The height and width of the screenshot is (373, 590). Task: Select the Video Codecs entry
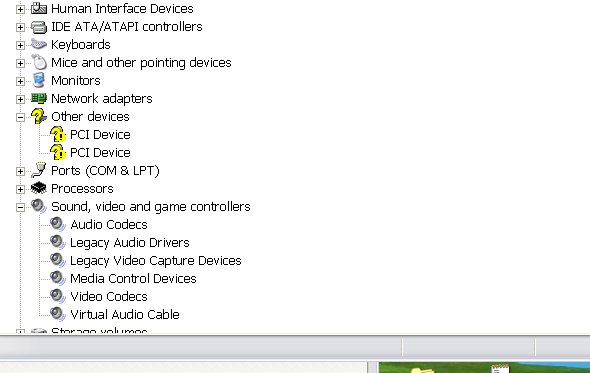coord(109,297)
